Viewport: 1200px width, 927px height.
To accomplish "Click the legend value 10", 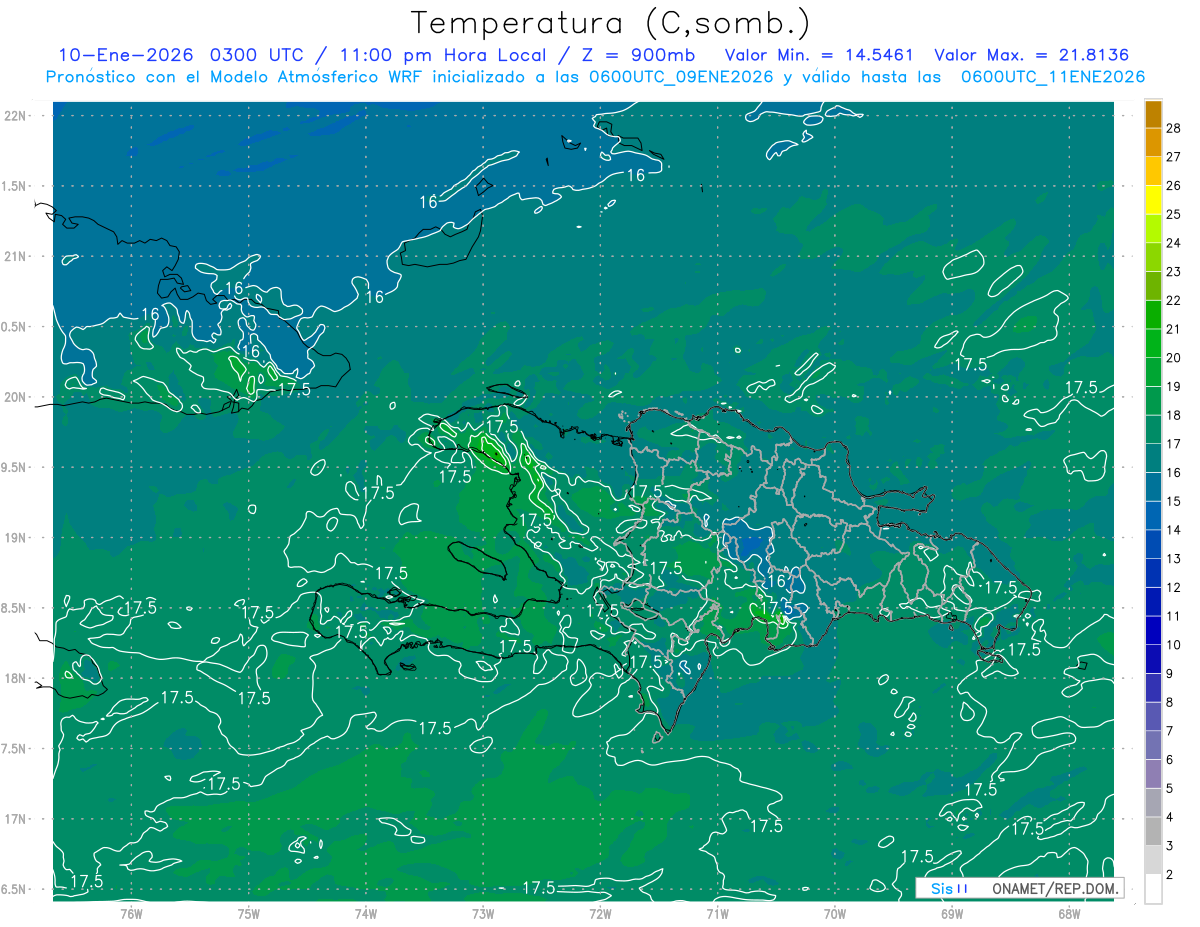I will [x=1174, y=645].
